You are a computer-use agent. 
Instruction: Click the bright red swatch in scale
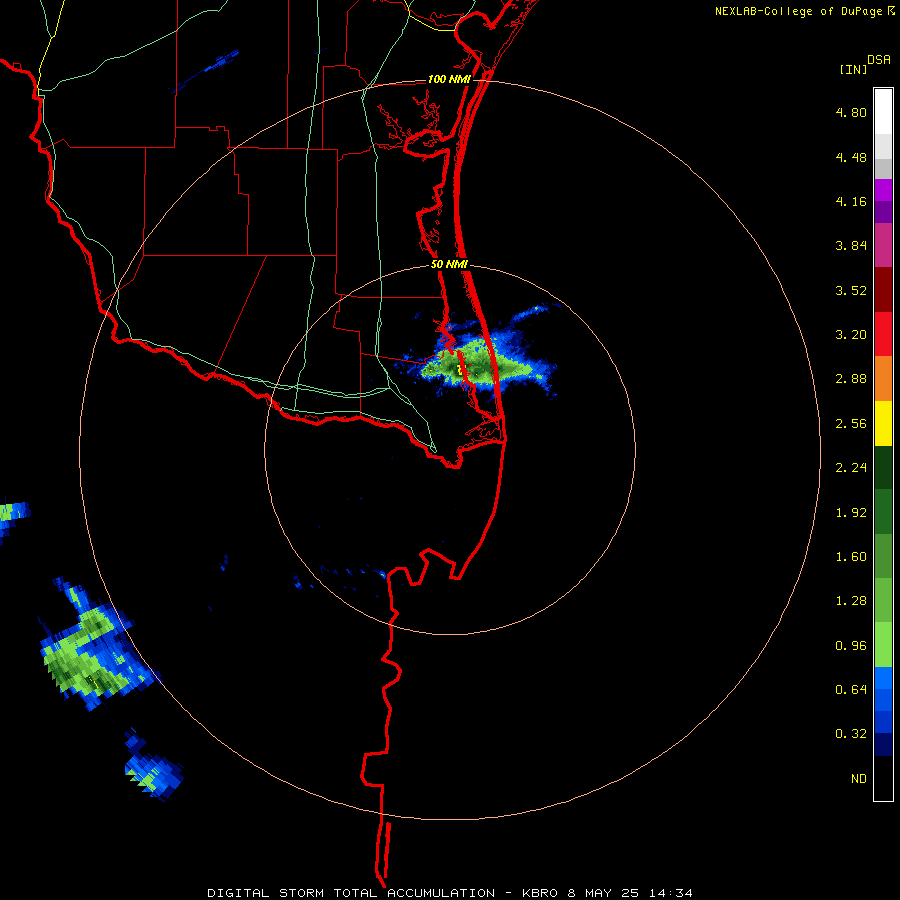pos(883,334)
